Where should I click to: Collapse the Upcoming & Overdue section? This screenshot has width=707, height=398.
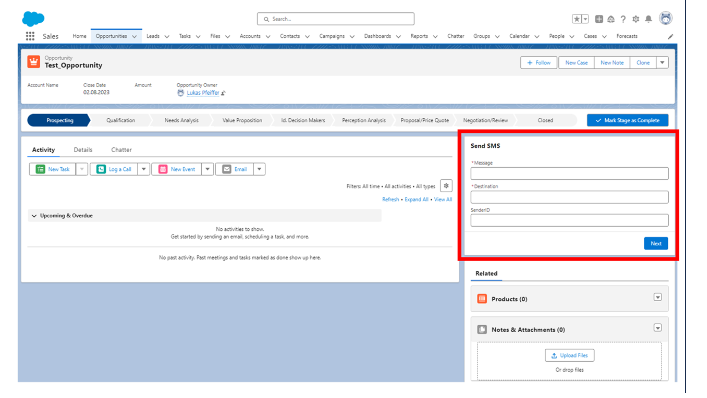[x=34, y=216]
